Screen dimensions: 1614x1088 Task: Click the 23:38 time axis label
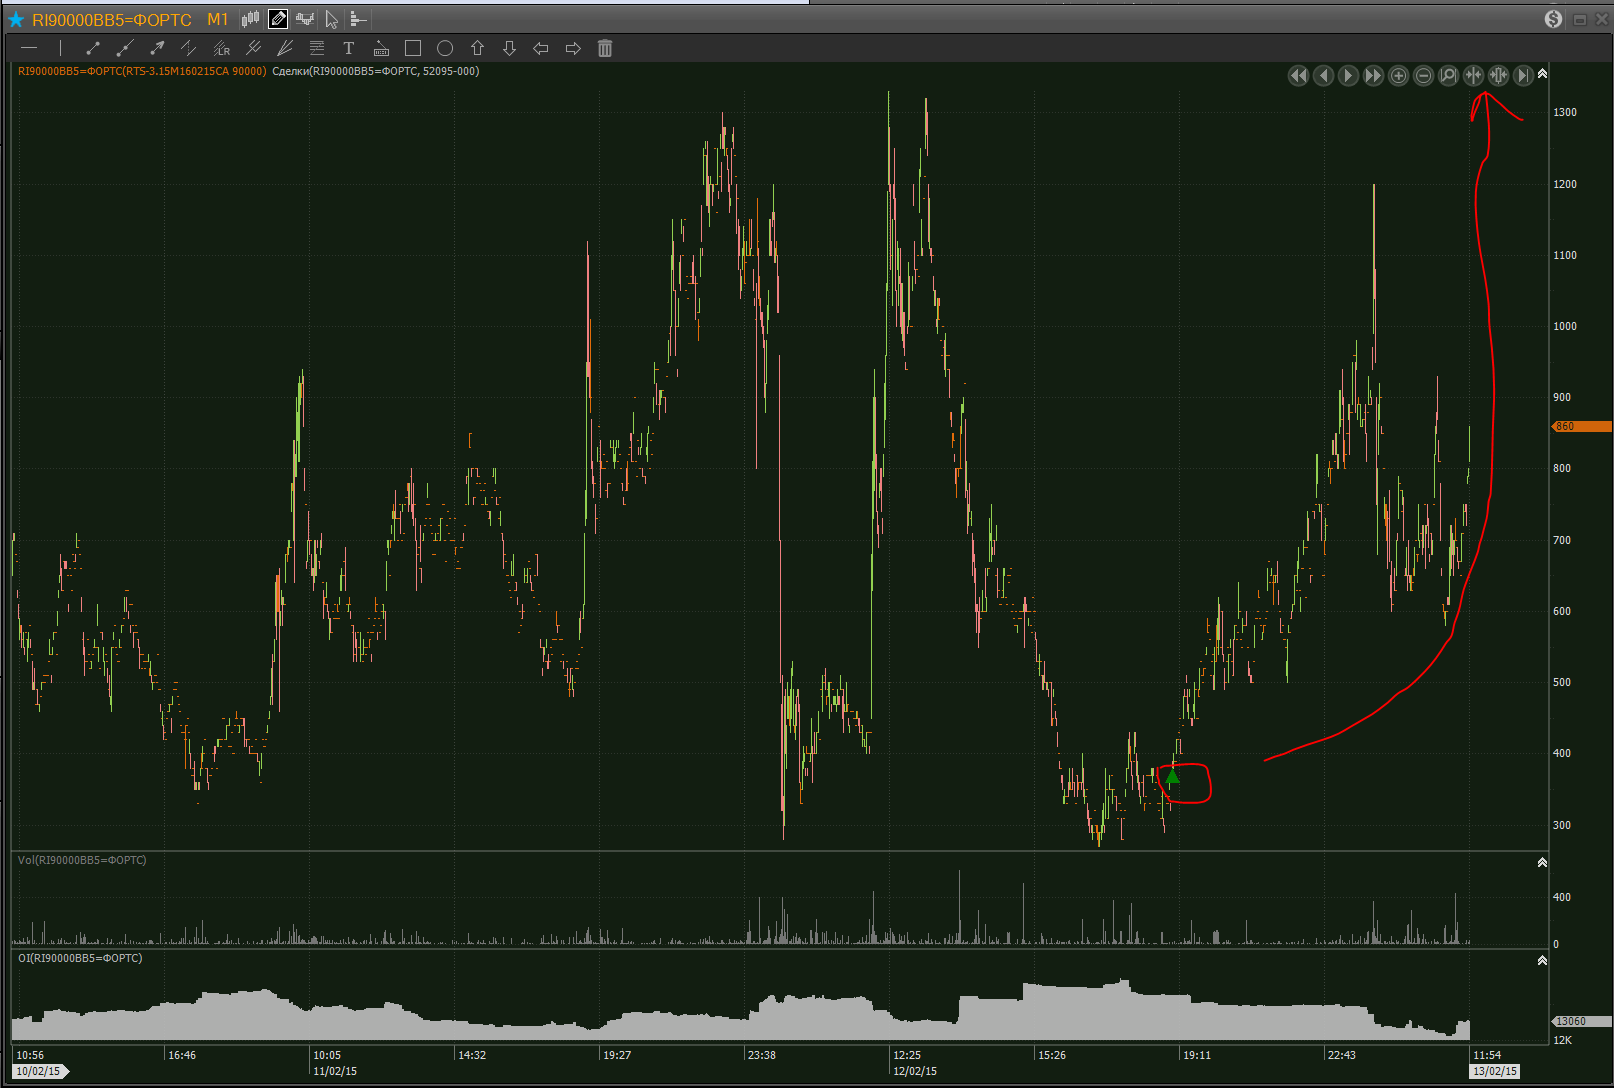pos(762,1055)
